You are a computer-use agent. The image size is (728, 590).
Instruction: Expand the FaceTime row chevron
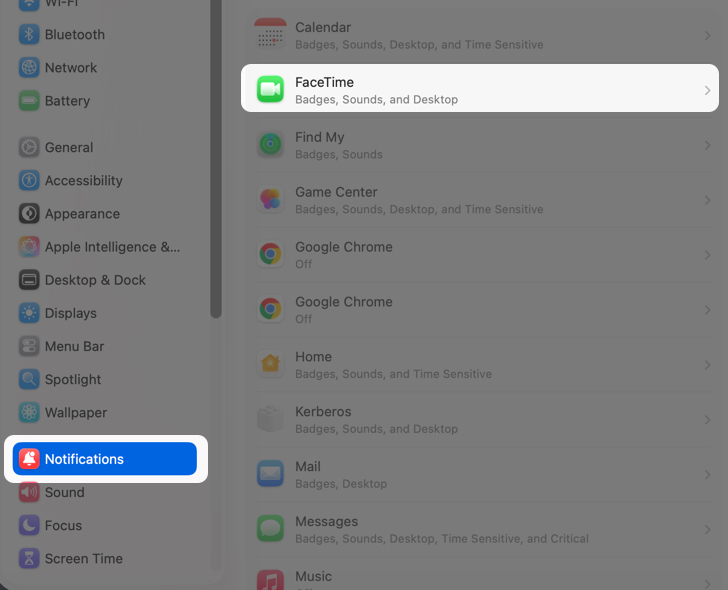pyautogui.click(x=707, y=91)
